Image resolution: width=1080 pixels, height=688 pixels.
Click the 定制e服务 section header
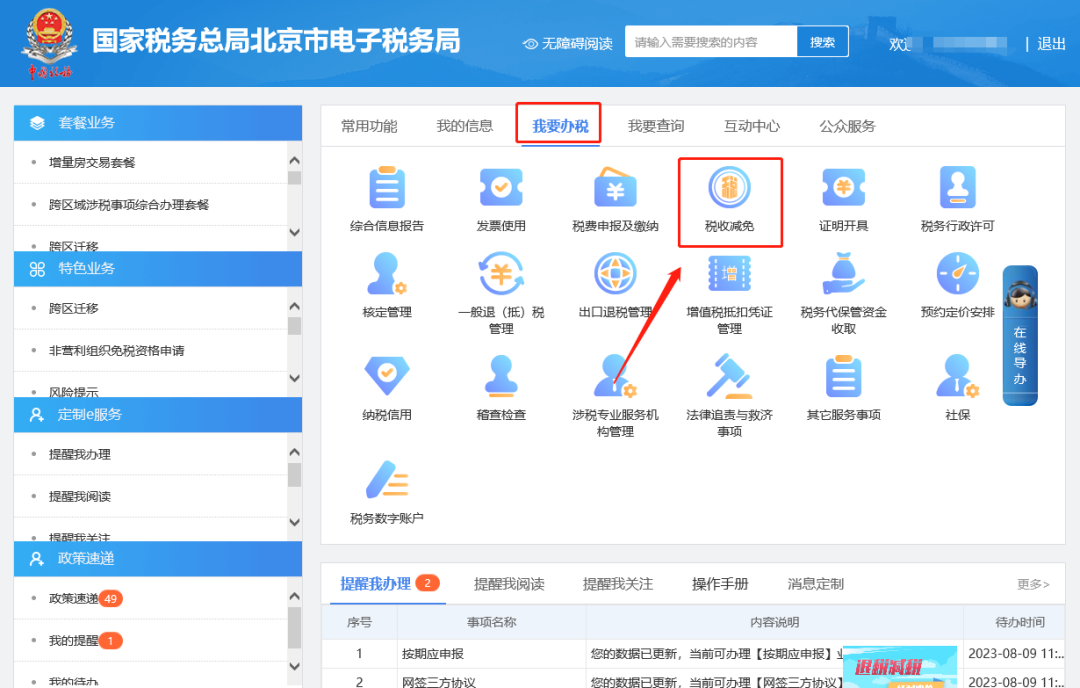click(158, 415)
